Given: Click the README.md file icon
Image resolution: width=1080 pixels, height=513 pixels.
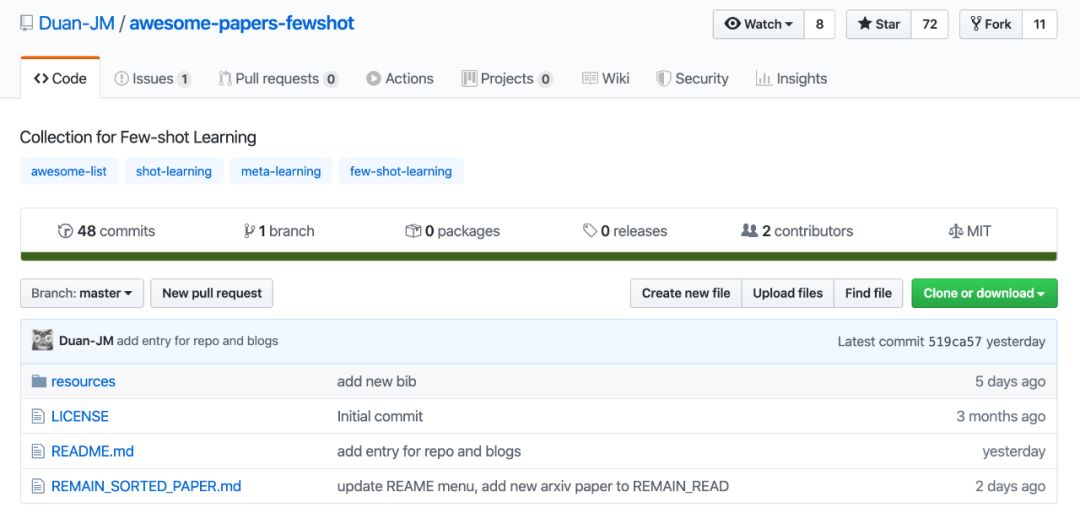Looking at the screenshot, I should pos(38,452).
